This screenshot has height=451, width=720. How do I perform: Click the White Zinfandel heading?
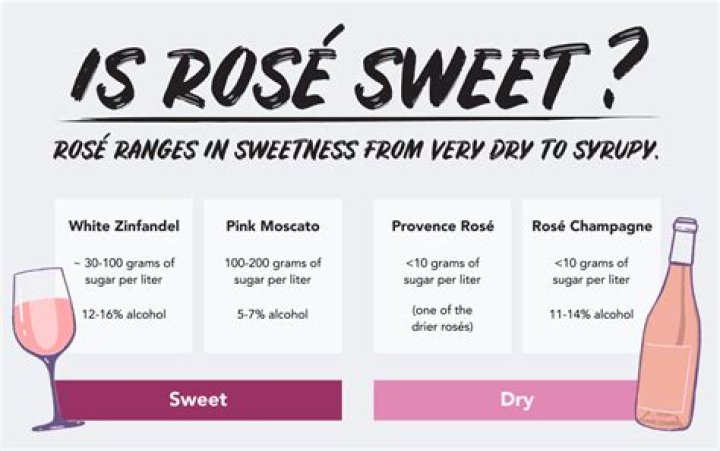coord(124,226)
